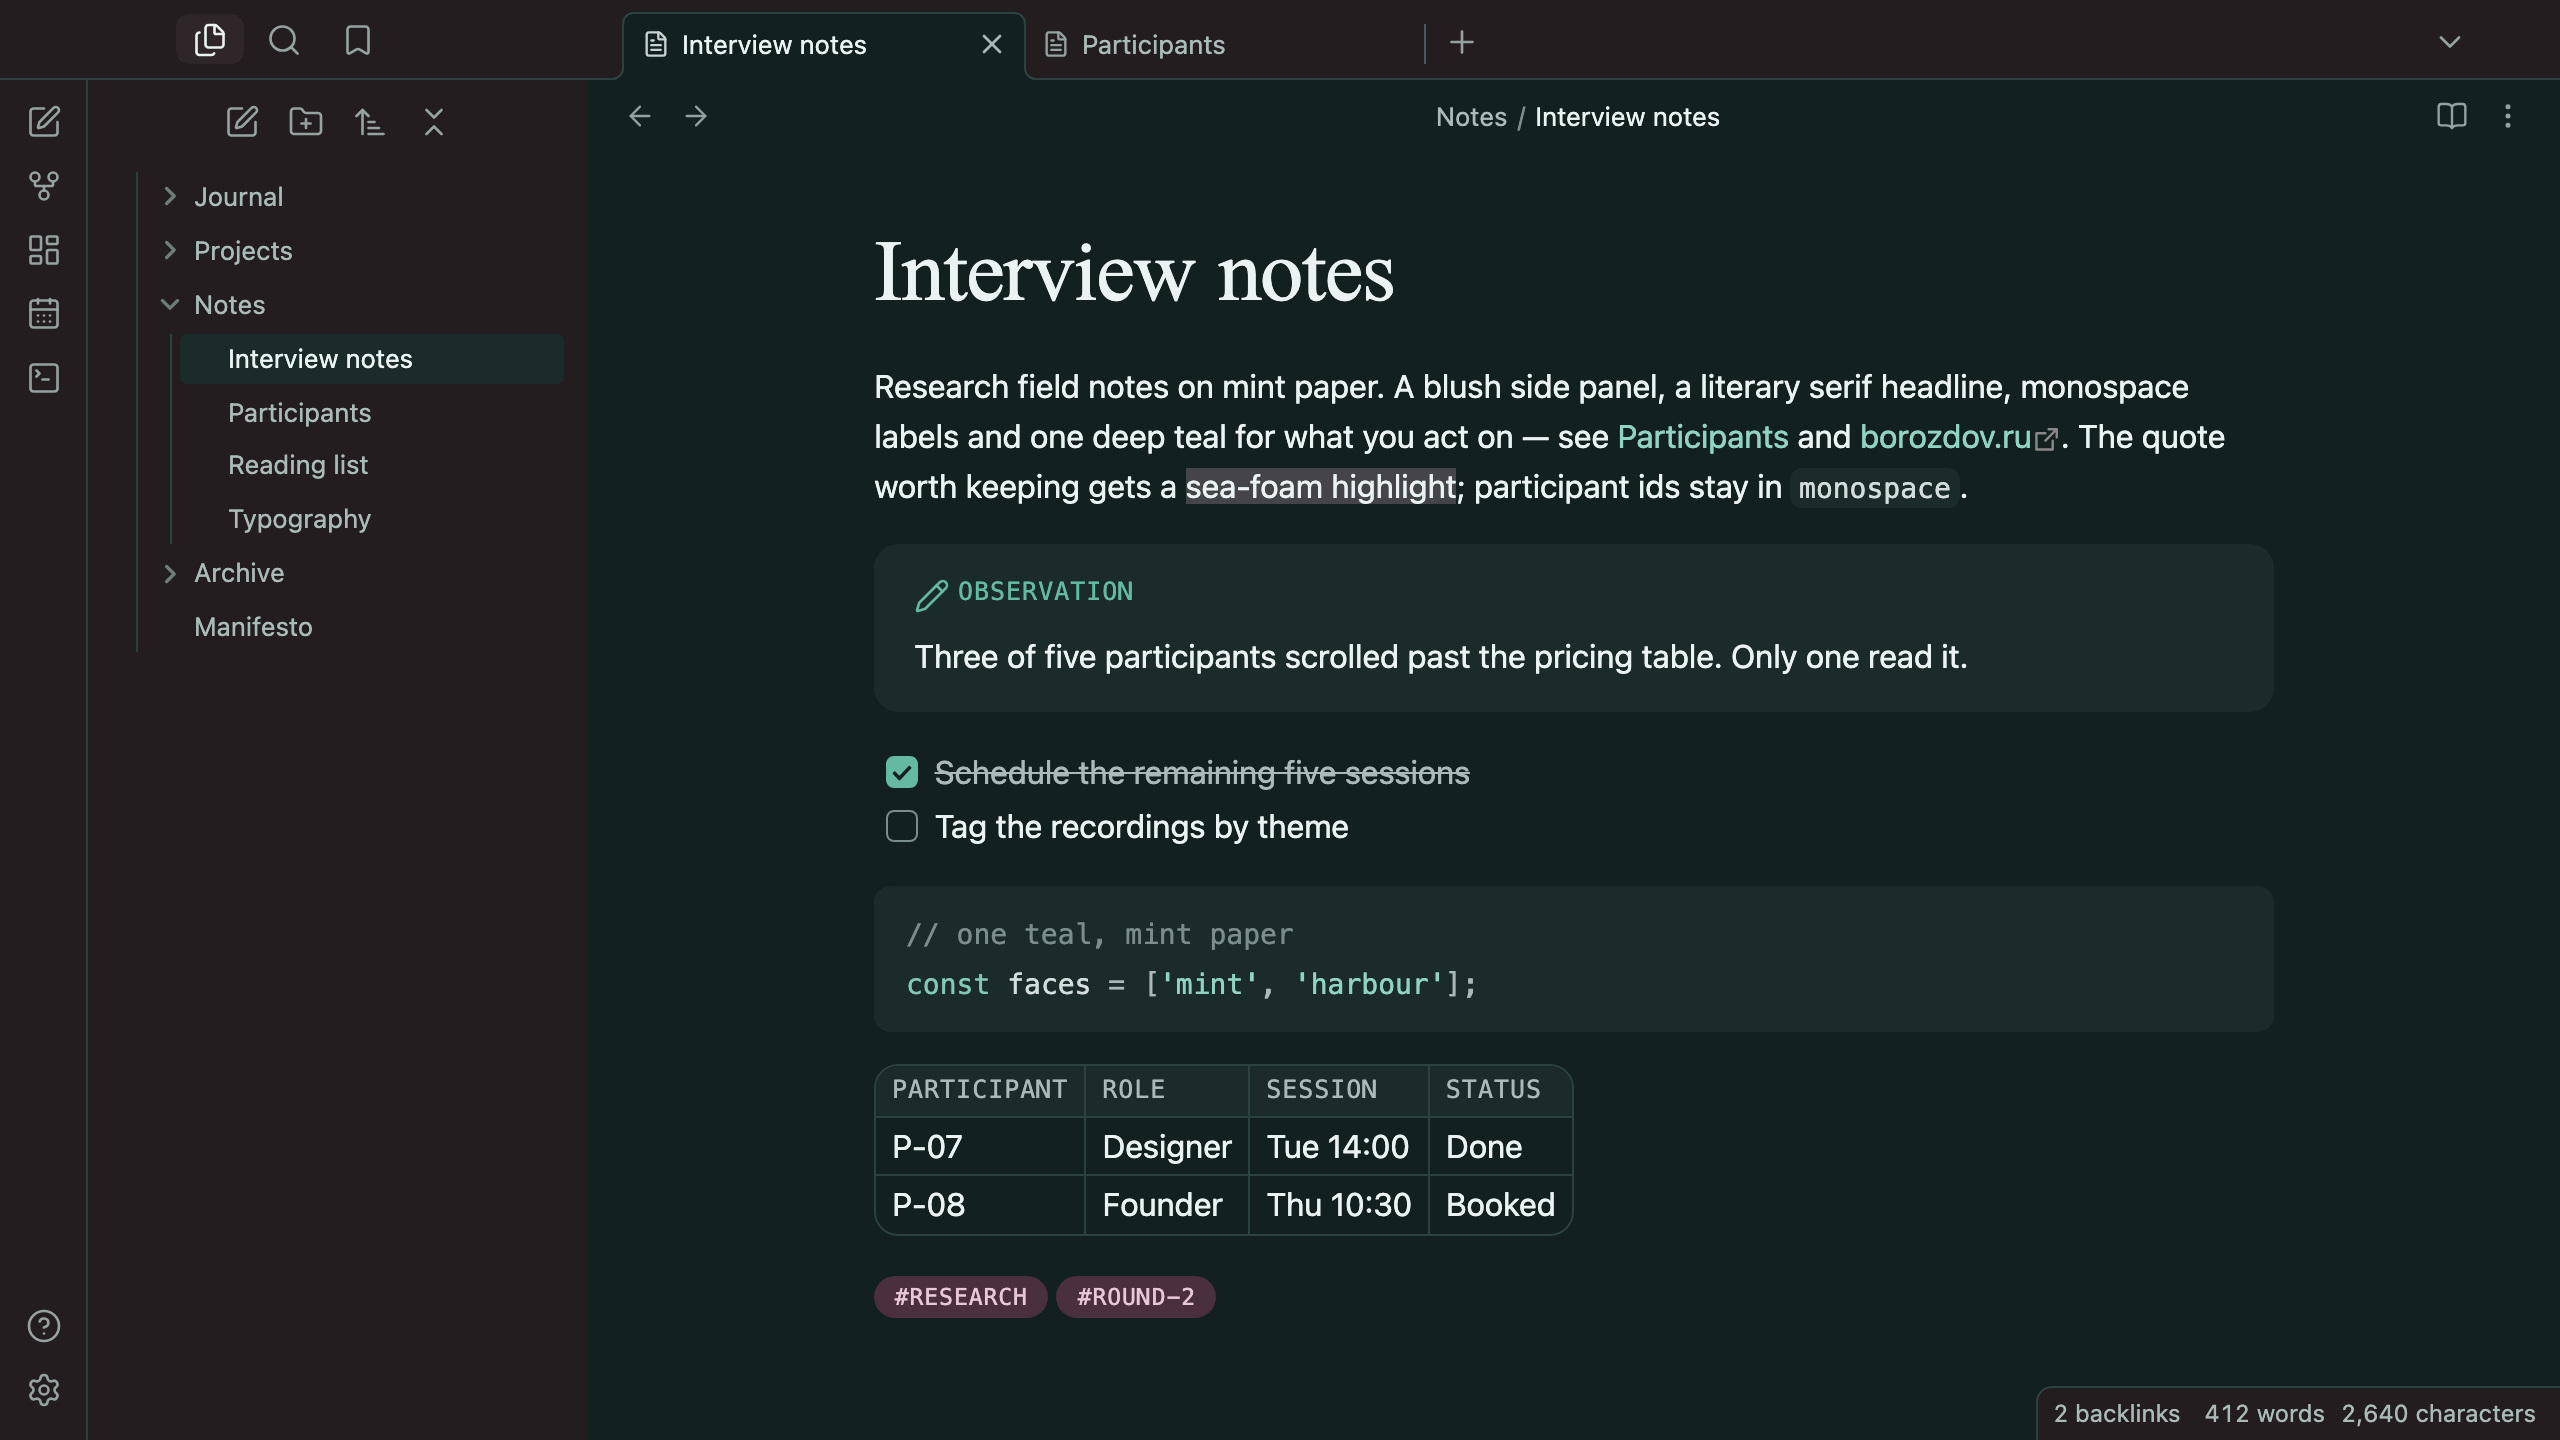This screenshot has width=2560, height=1440.
Task: Collapse the Notes folder
Action: [x=170, y=305]
